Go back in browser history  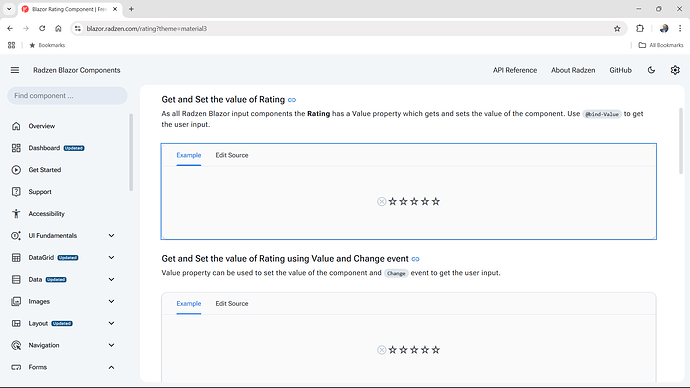coord(10,29)
